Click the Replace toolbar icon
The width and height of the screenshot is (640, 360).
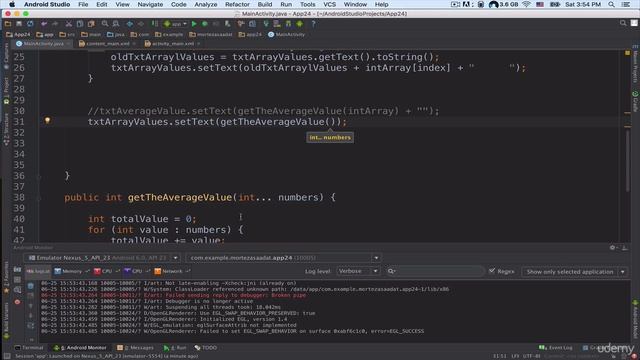pyautogui.click(x=116, y=24)
